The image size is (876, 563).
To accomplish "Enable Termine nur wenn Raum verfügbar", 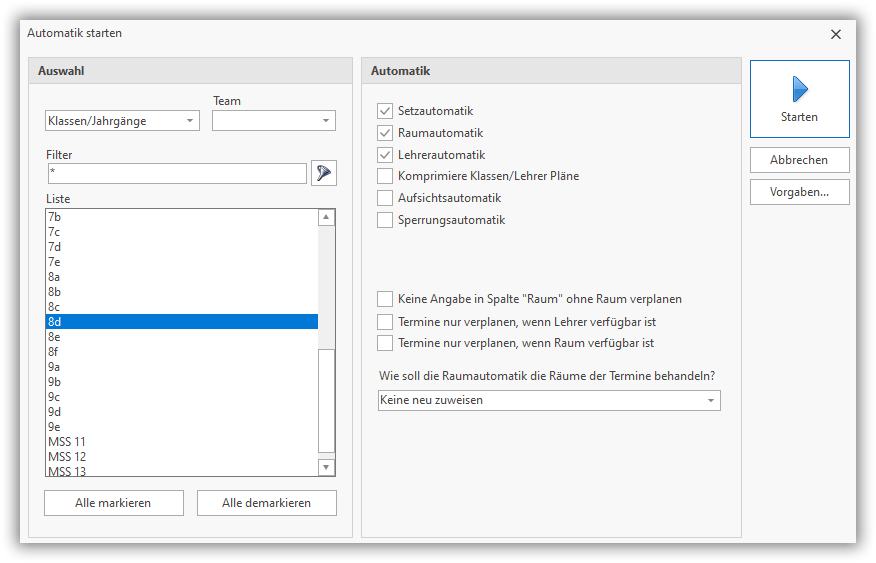I will (x=385, y=343).
